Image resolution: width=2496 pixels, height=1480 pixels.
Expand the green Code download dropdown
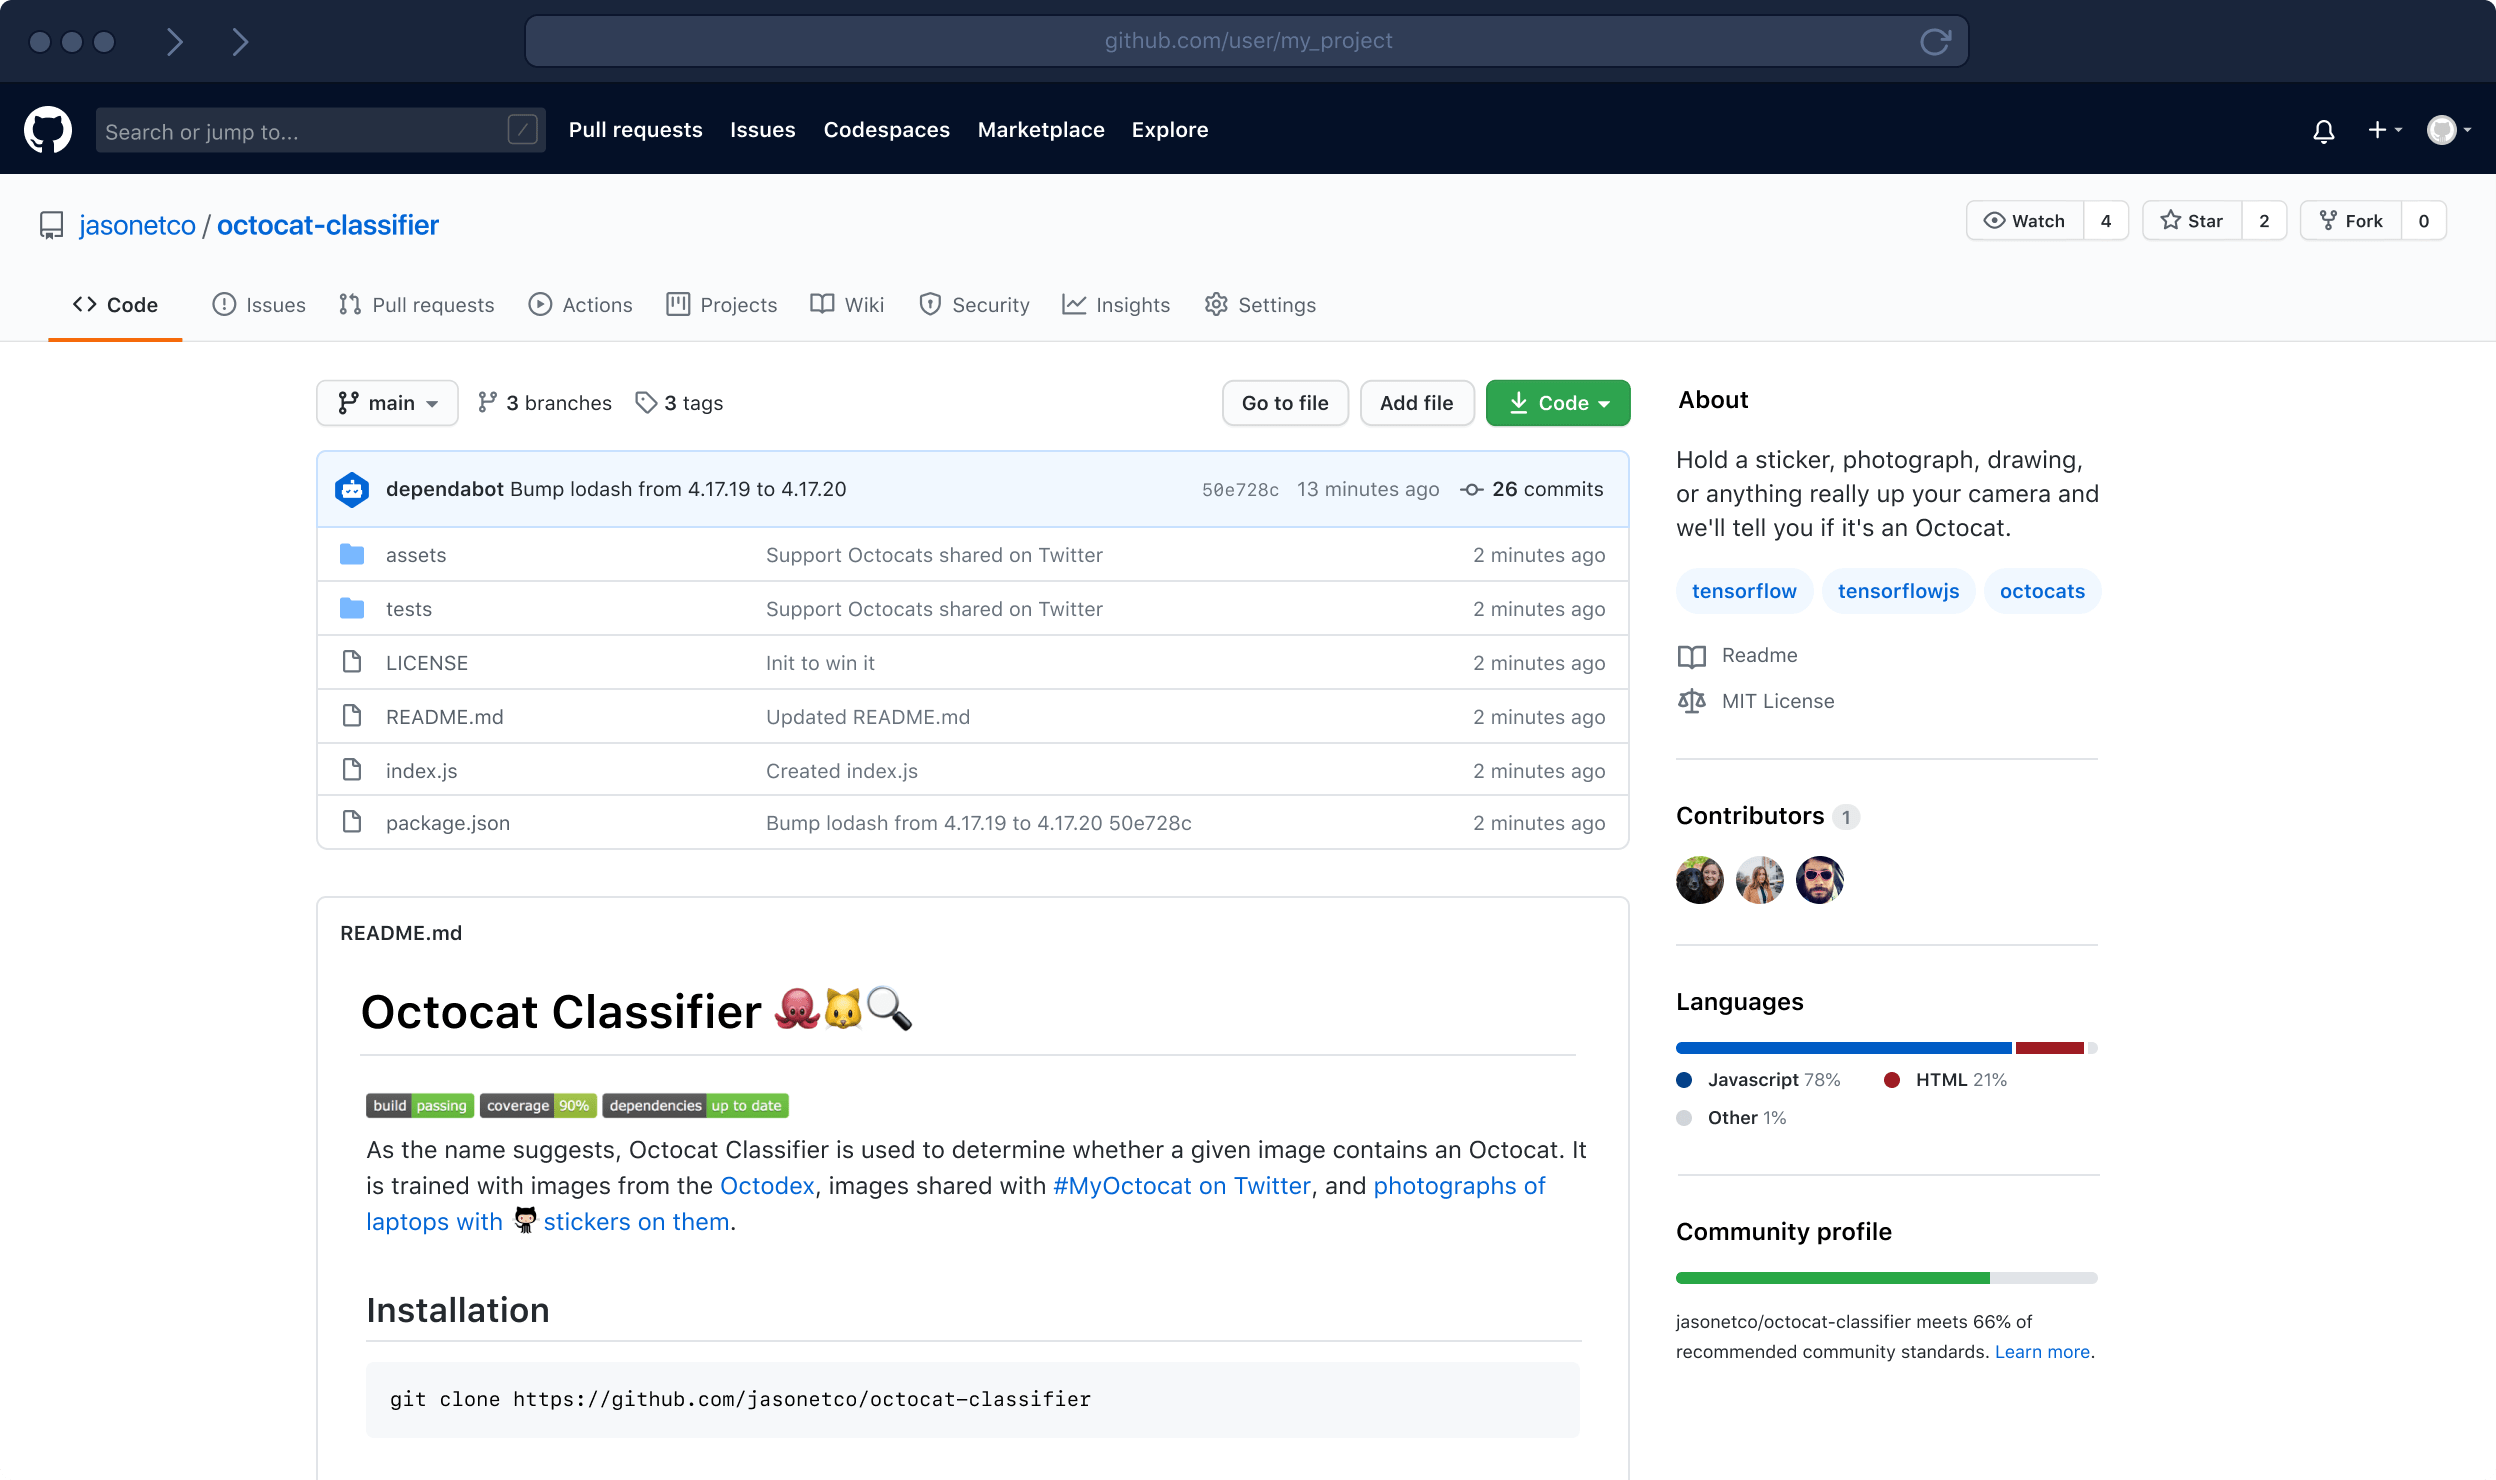point(1557,402)
